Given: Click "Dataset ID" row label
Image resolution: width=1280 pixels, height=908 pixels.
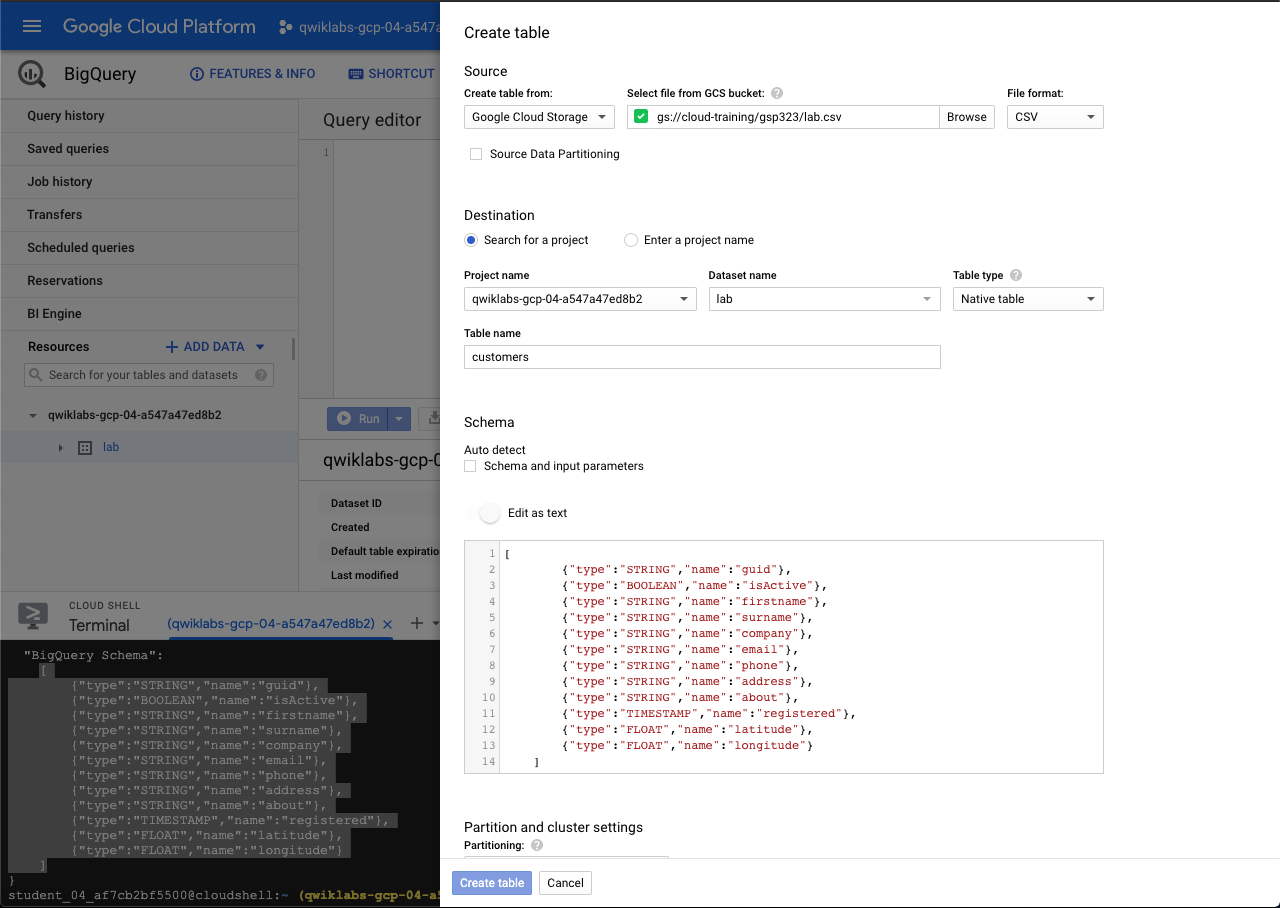Looking at the screenshot, I should 356,503.
